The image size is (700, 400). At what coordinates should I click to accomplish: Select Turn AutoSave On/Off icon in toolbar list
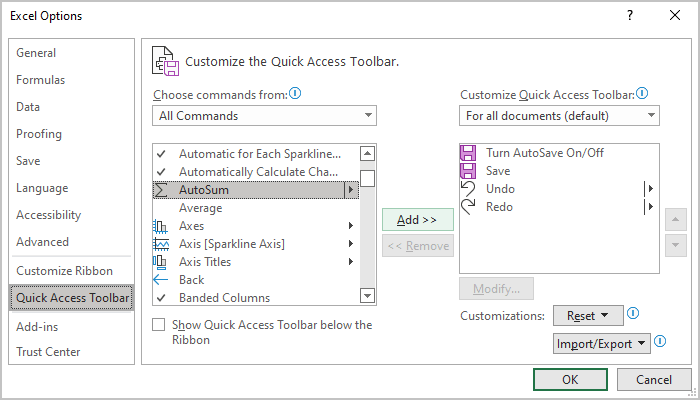click(468, 153)
